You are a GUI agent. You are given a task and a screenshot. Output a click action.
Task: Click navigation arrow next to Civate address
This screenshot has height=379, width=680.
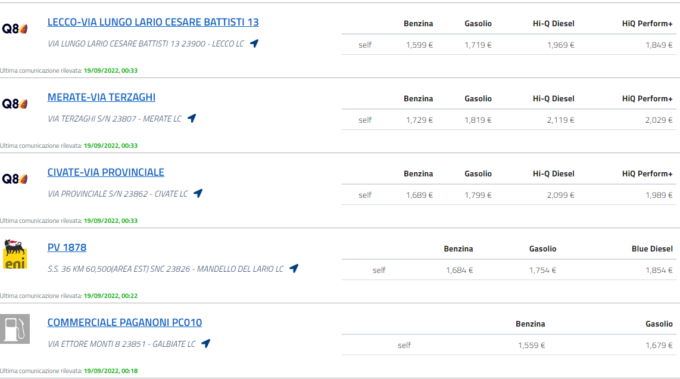(198, 193)
